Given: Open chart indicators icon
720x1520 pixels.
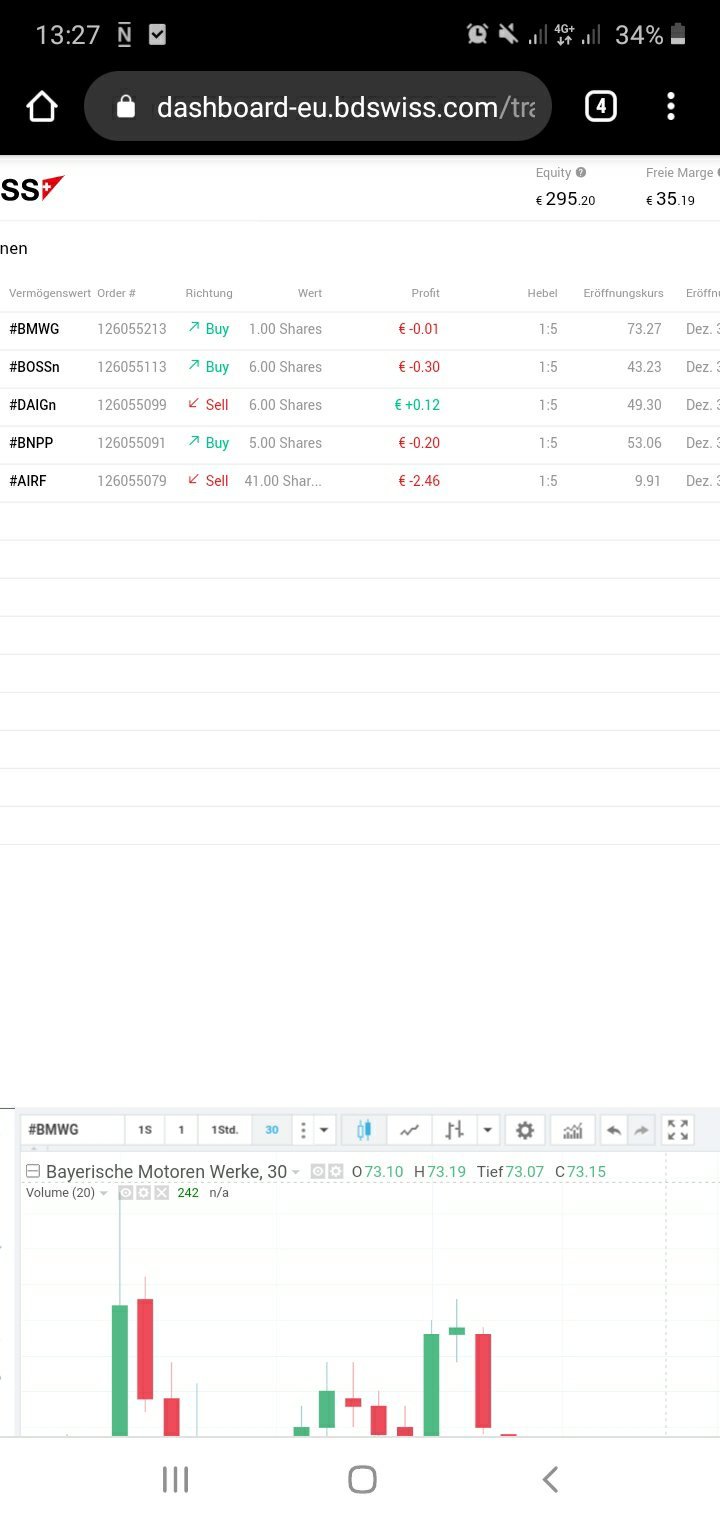Looking at the screenshot, I should point(573,1130).
